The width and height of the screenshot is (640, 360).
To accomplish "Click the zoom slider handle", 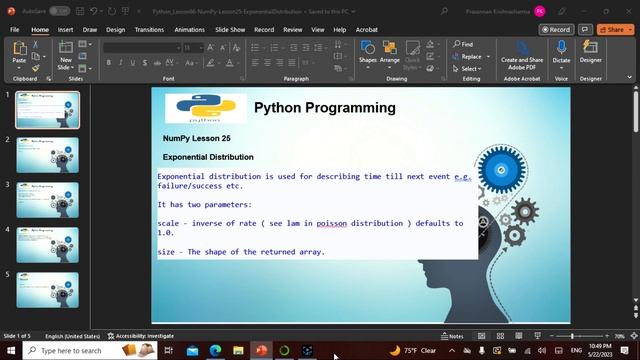I will [x=572, y=336].
